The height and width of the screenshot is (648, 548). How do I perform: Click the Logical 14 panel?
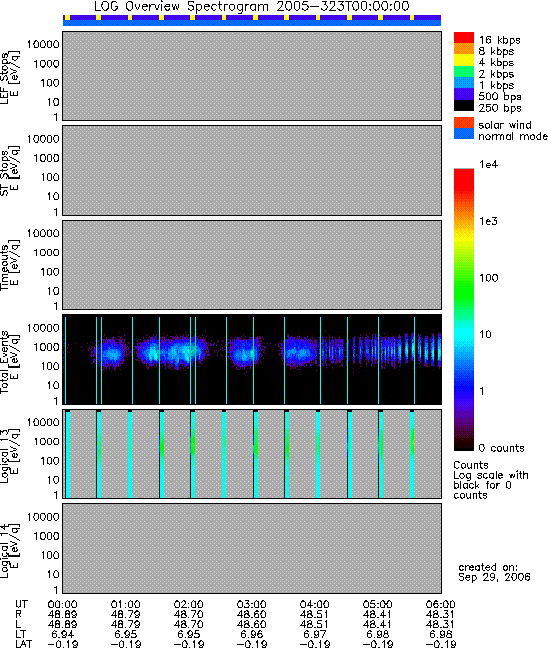252,548
